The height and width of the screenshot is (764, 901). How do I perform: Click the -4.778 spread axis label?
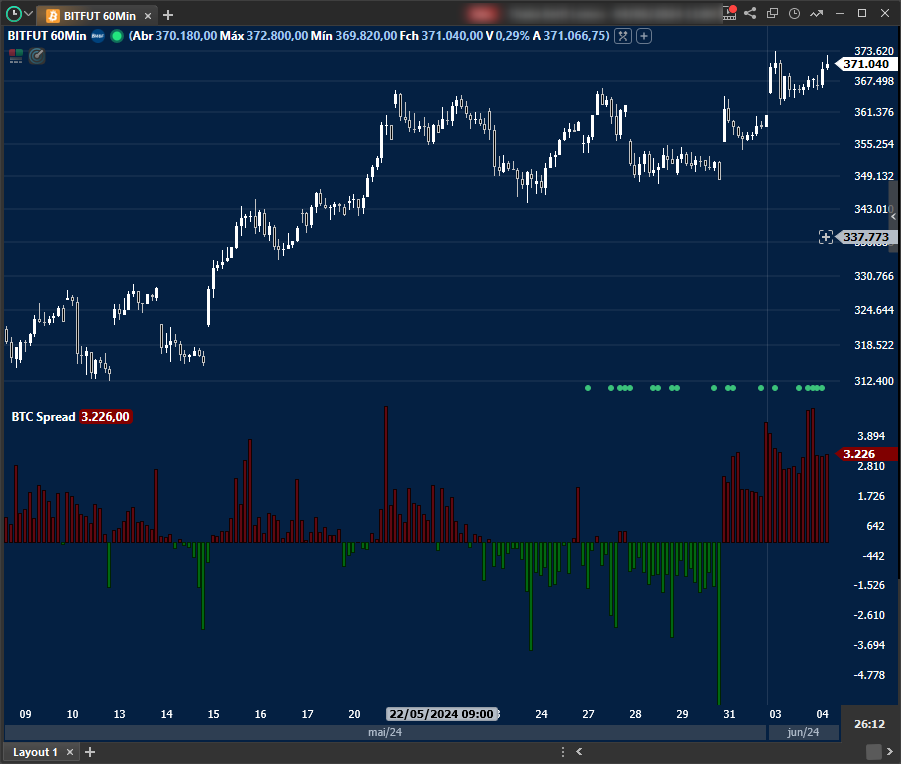point(868,675)
